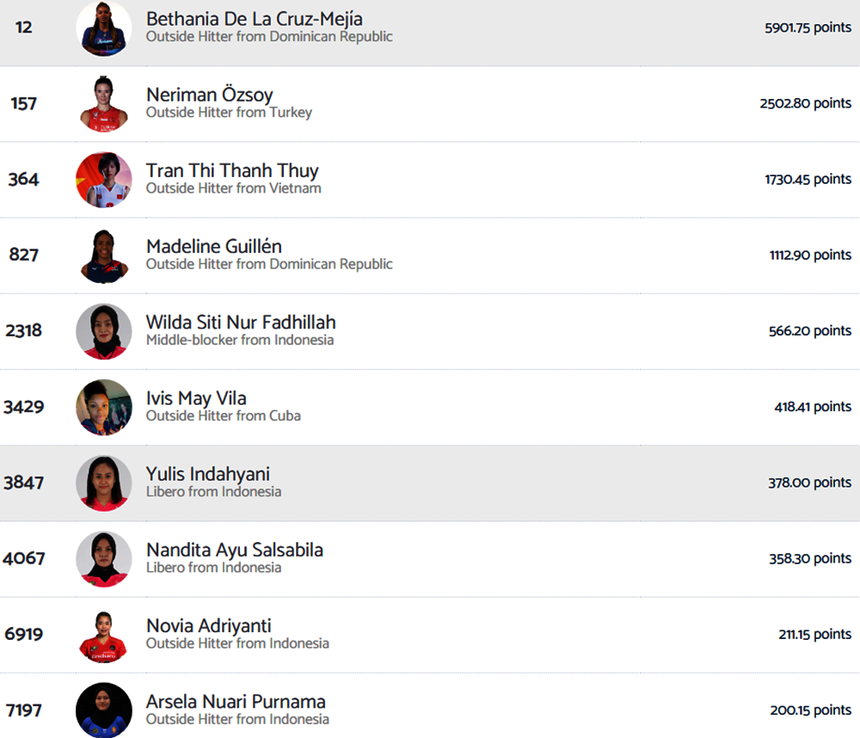
Task: Click Tran Thi Thanh Thuy's profile photo
Action: click(104, 180)
